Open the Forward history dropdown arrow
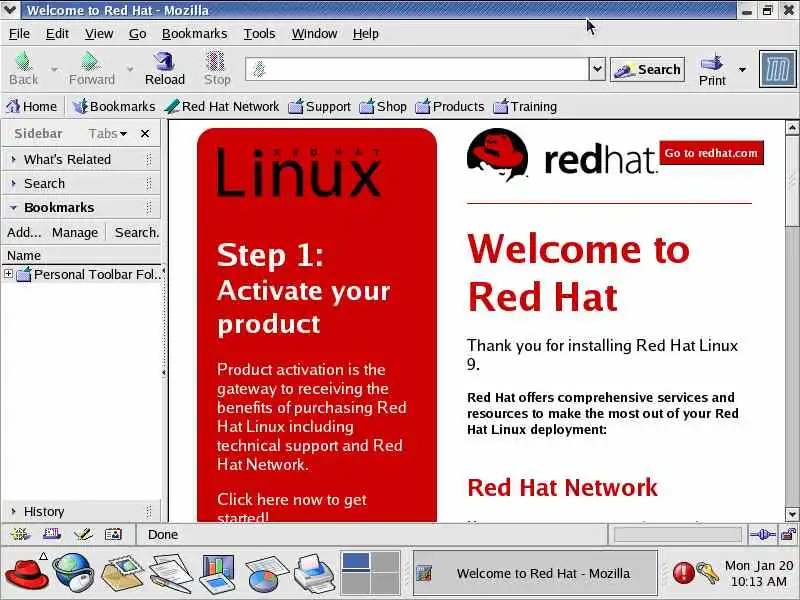 (130, 69)
